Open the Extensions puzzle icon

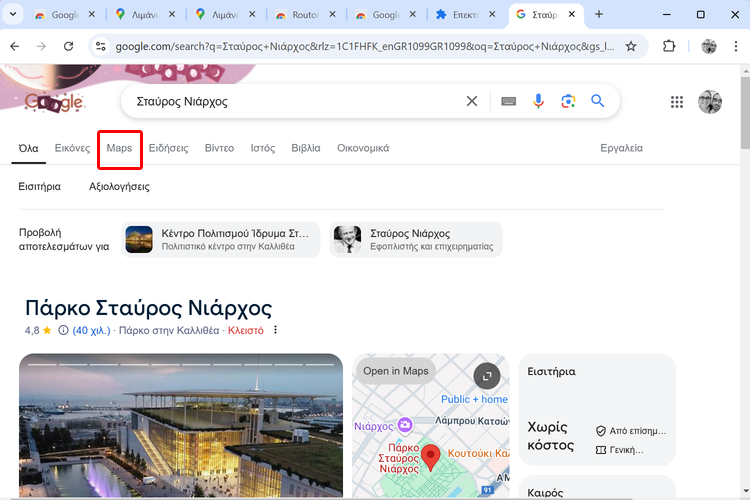point(669,46)
